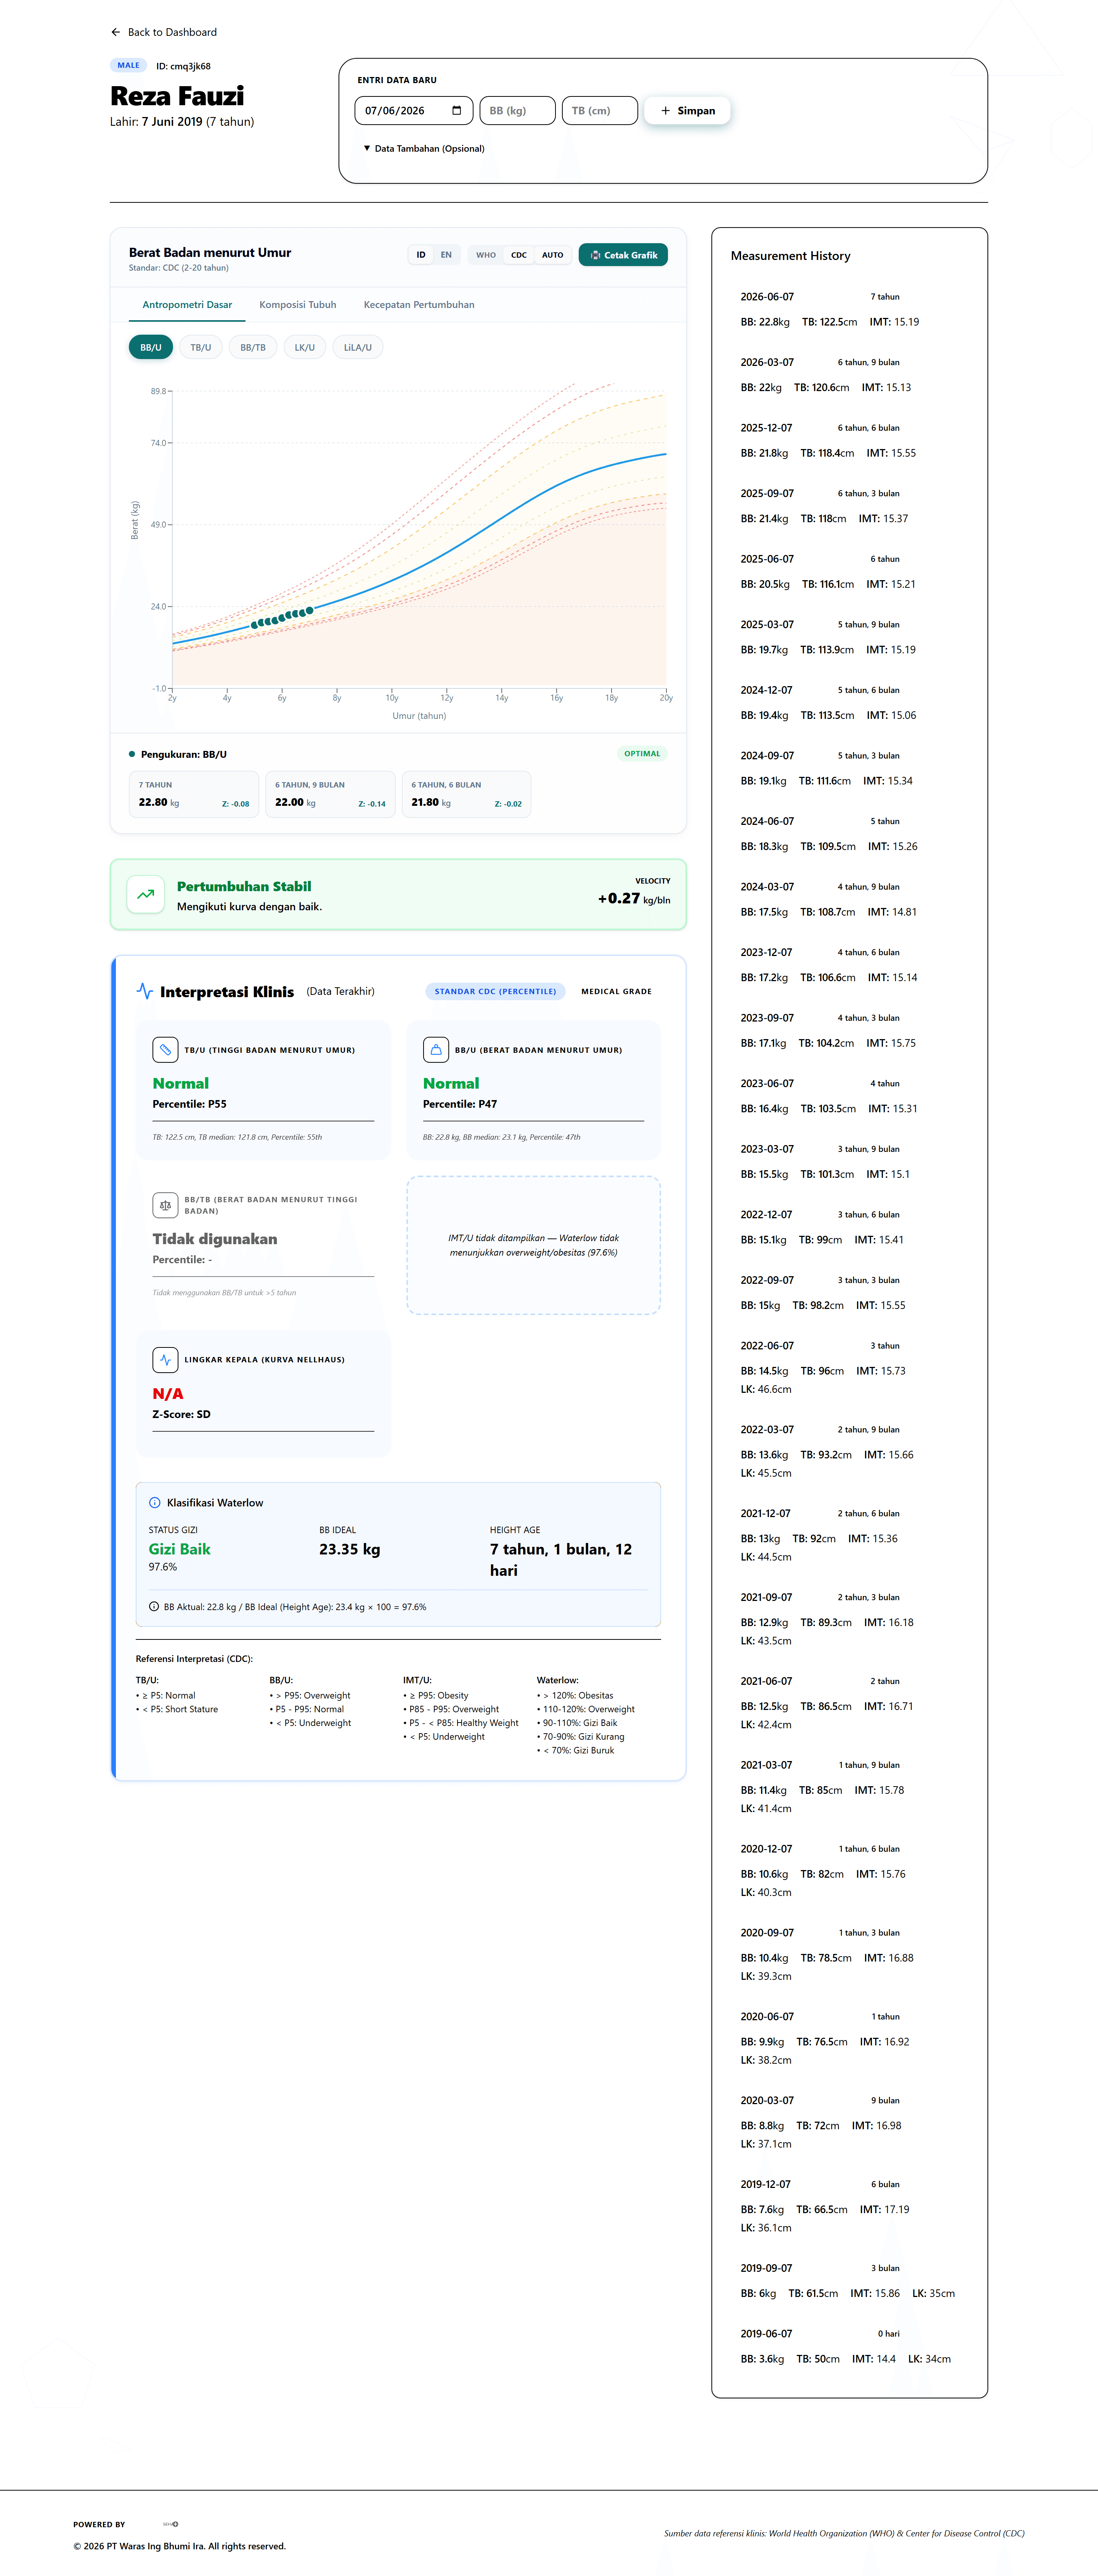Switch language toggle to EN
Screen dimensions: 1098x2576
446,255
